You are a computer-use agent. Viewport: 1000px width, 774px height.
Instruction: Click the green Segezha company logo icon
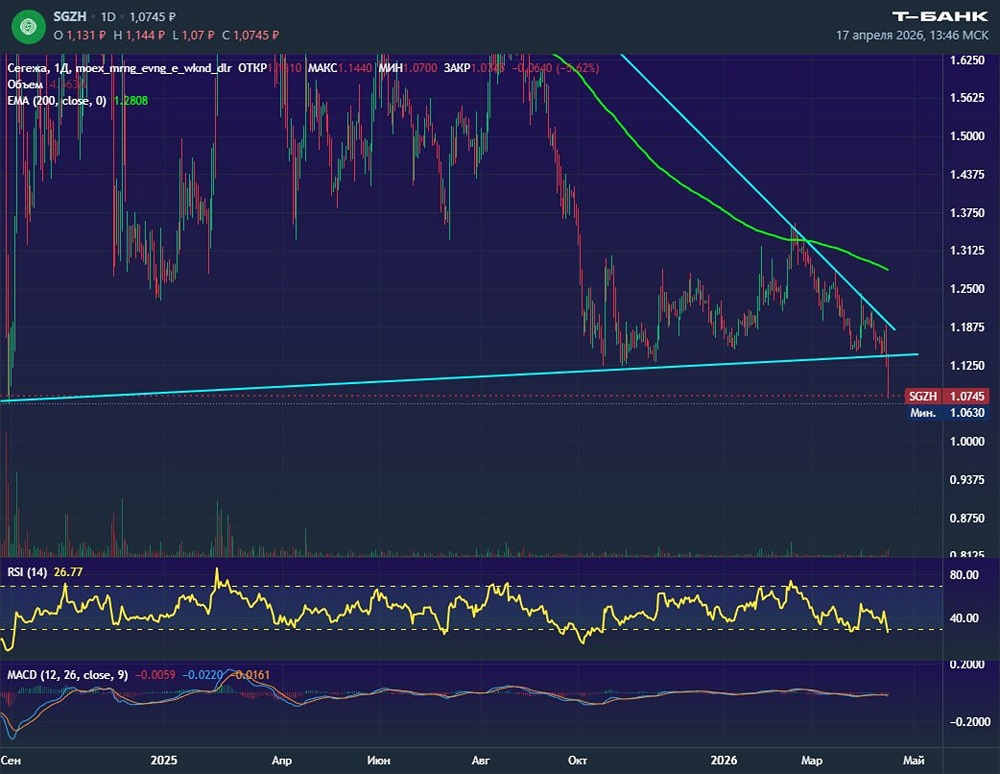pyautogui.click(x=28, y=26)
